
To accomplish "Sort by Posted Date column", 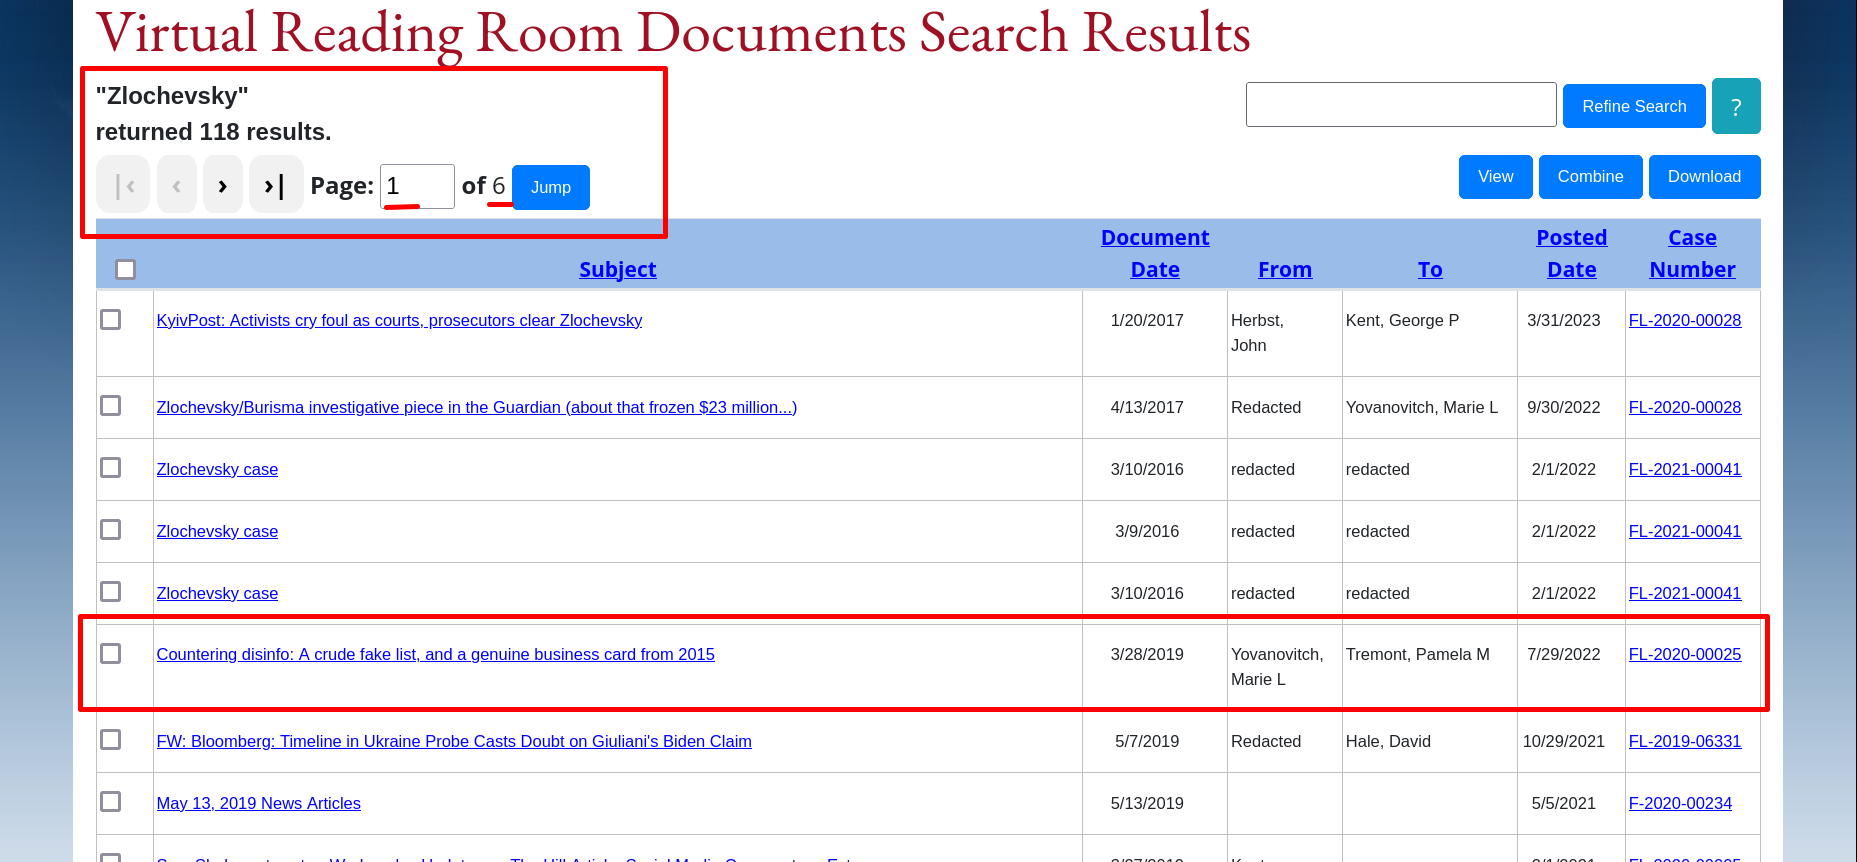I will (1572, 253).
